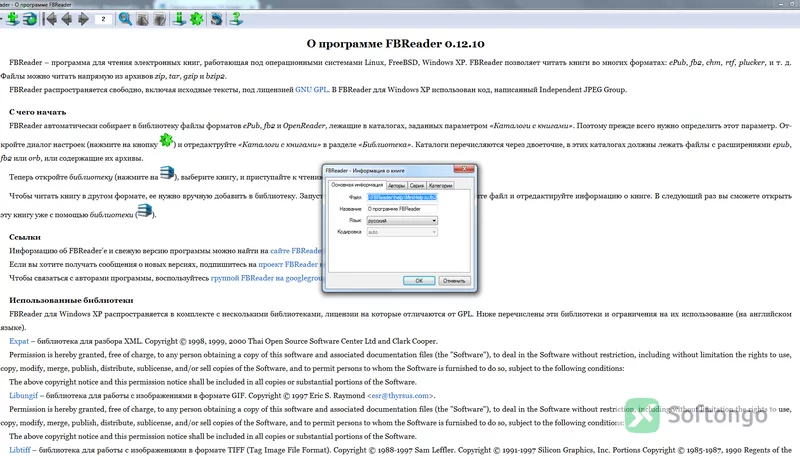Screen dimensions: 800x456
Task: Click the Название field in dialog
Action: coord(402,209)
